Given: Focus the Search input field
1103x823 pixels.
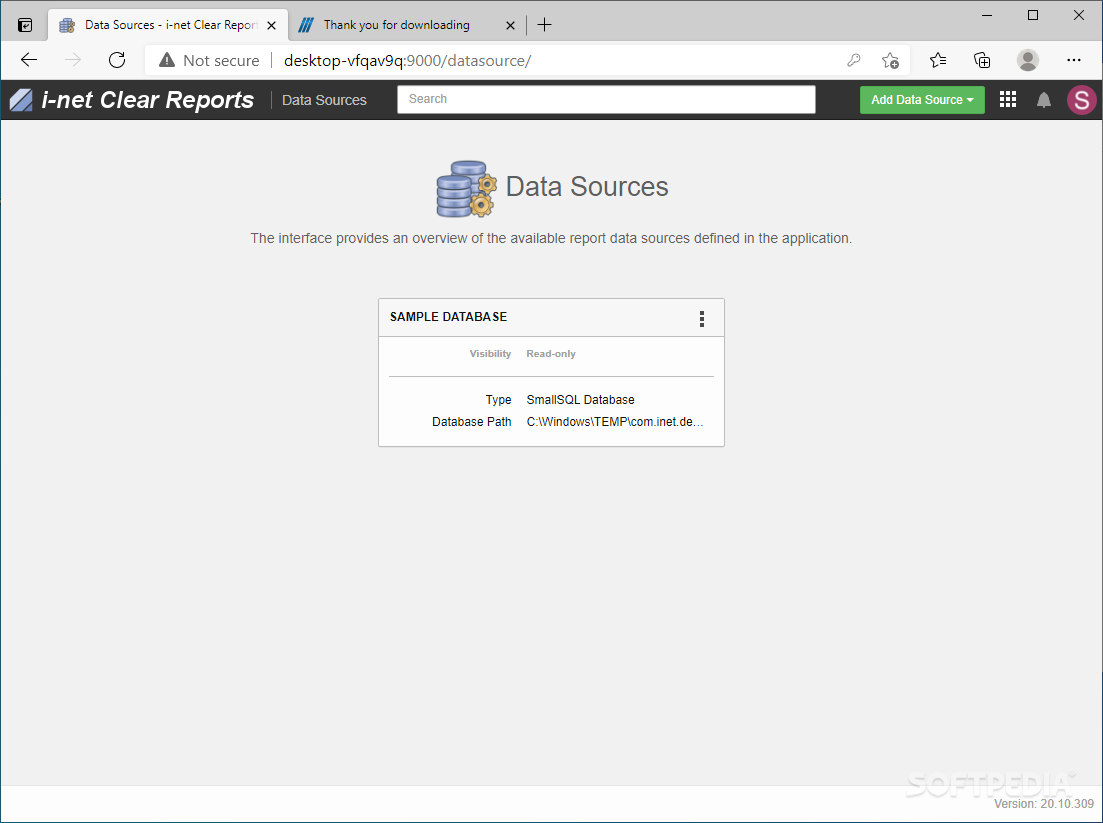Looking at the screenshot, I should point(606,99).
